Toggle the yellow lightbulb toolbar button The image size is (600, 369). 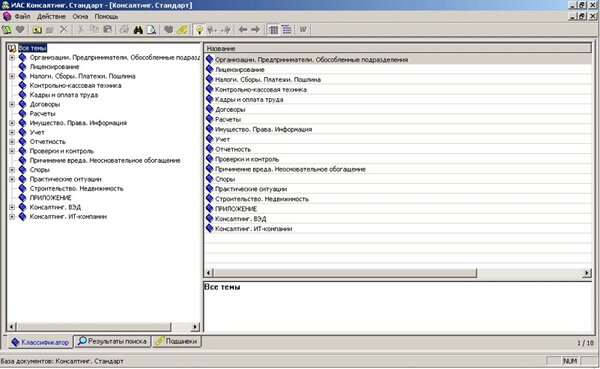199,29
